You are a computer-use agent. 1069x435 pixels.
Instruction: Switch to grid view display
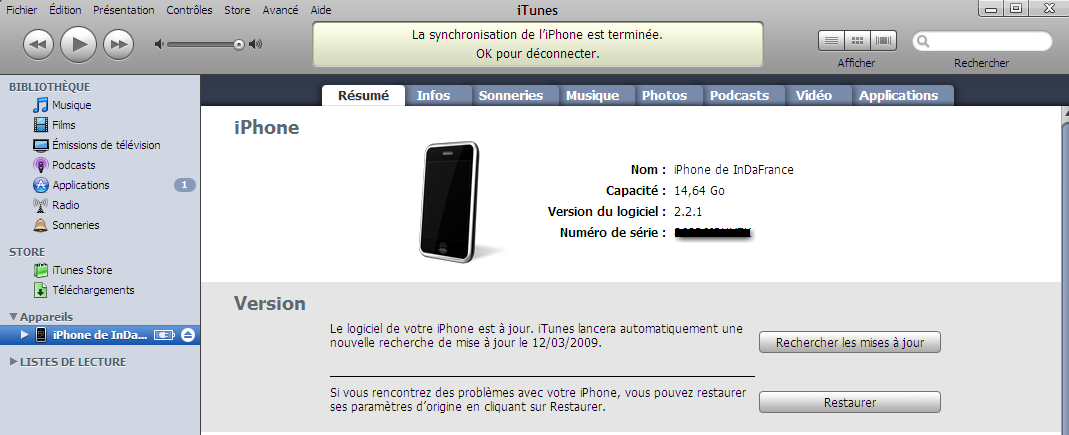click(x=858, y=41)
